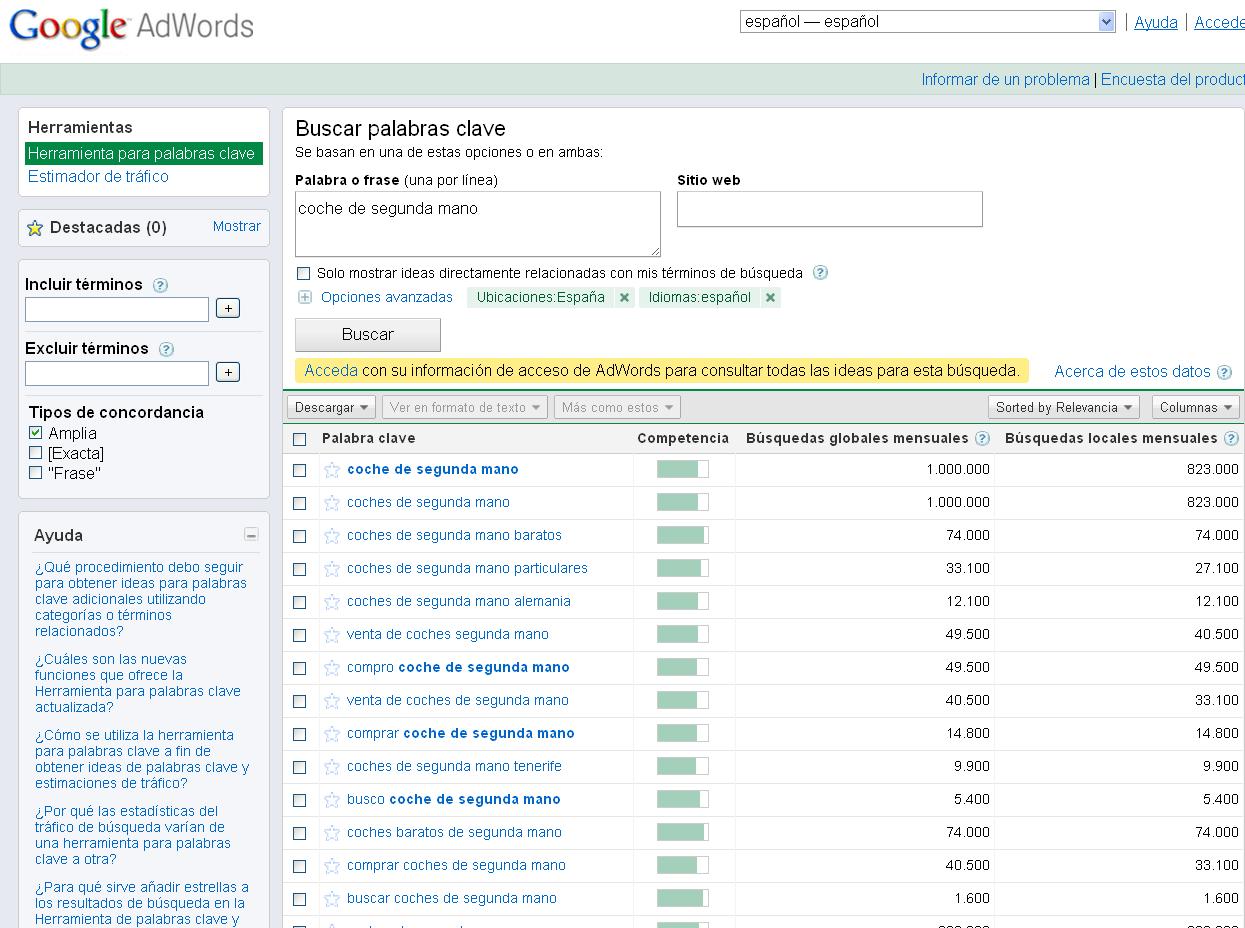Select row checkbox for "coches de segunda mano baratos"
Image resolution: width=1245 pixels, height=928 pixels.
pyautogui.click(x=299, y=536)
